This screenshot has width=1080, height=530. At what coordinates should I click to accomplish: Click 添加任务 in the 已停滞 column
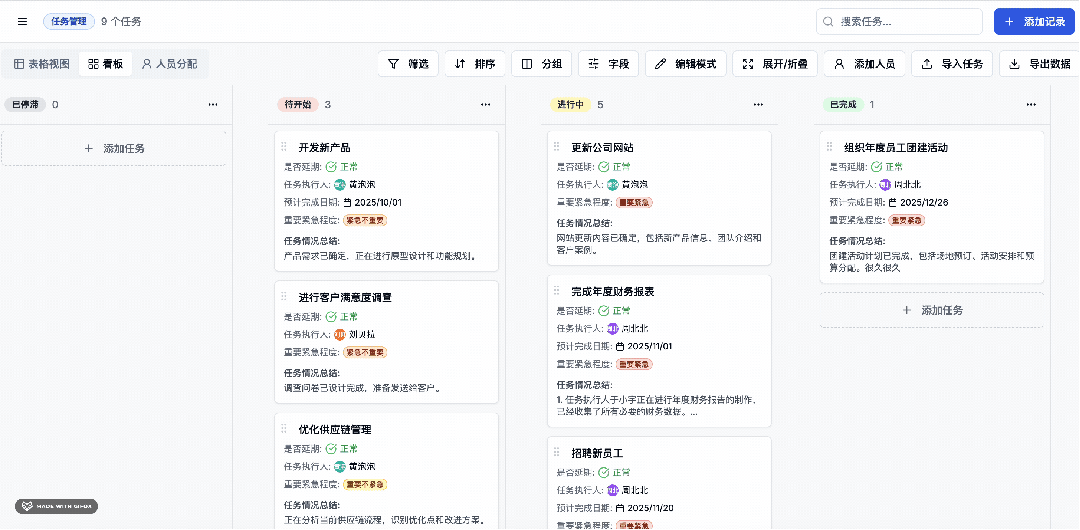[114, 148]
